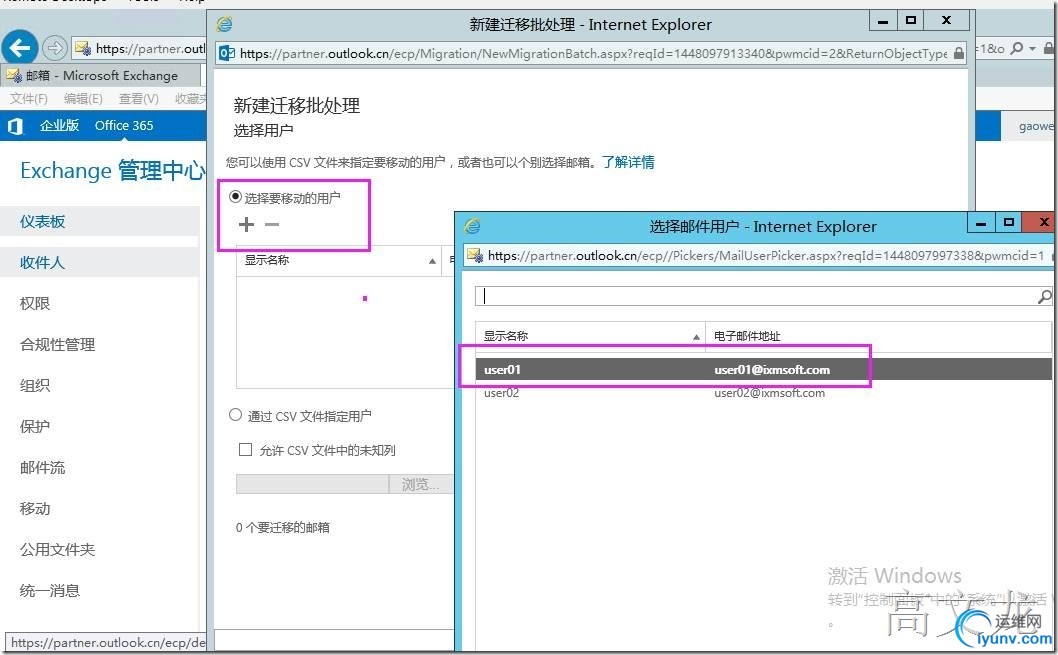Open 仪表板 in left navigation
Image resolution: width=1058 pixels, height=655 pixels.
(43, 221)
